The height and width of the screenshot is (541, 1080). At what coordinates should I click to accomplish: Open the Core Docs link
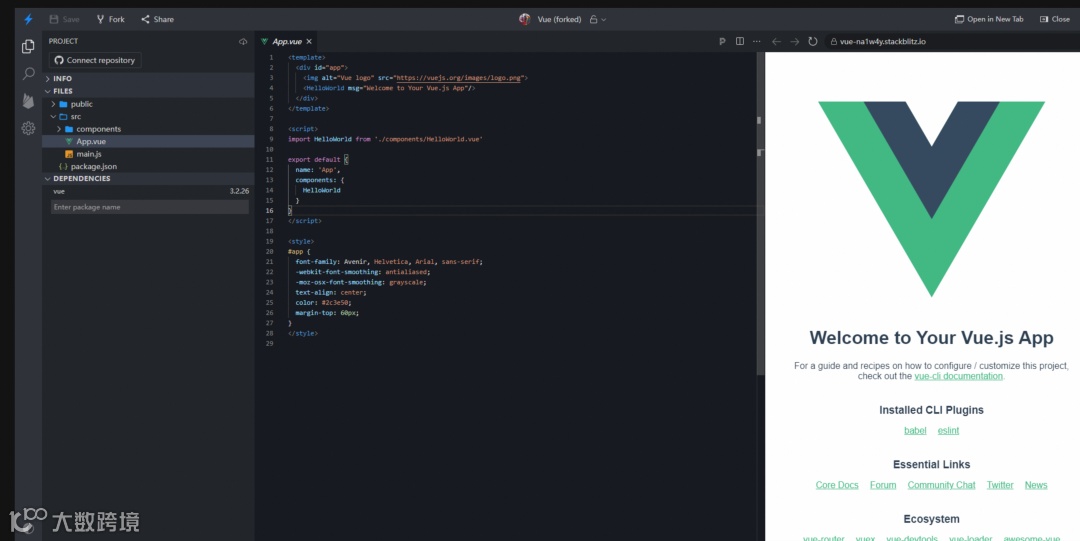tap(837, 485)
